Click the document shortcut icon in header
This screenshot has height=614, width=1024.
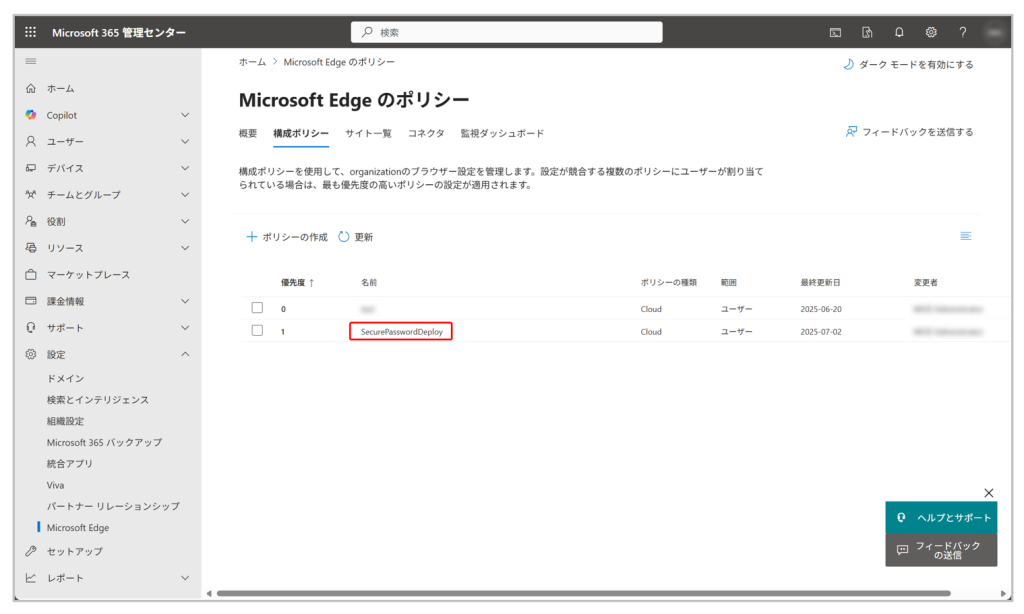[867, 32]
